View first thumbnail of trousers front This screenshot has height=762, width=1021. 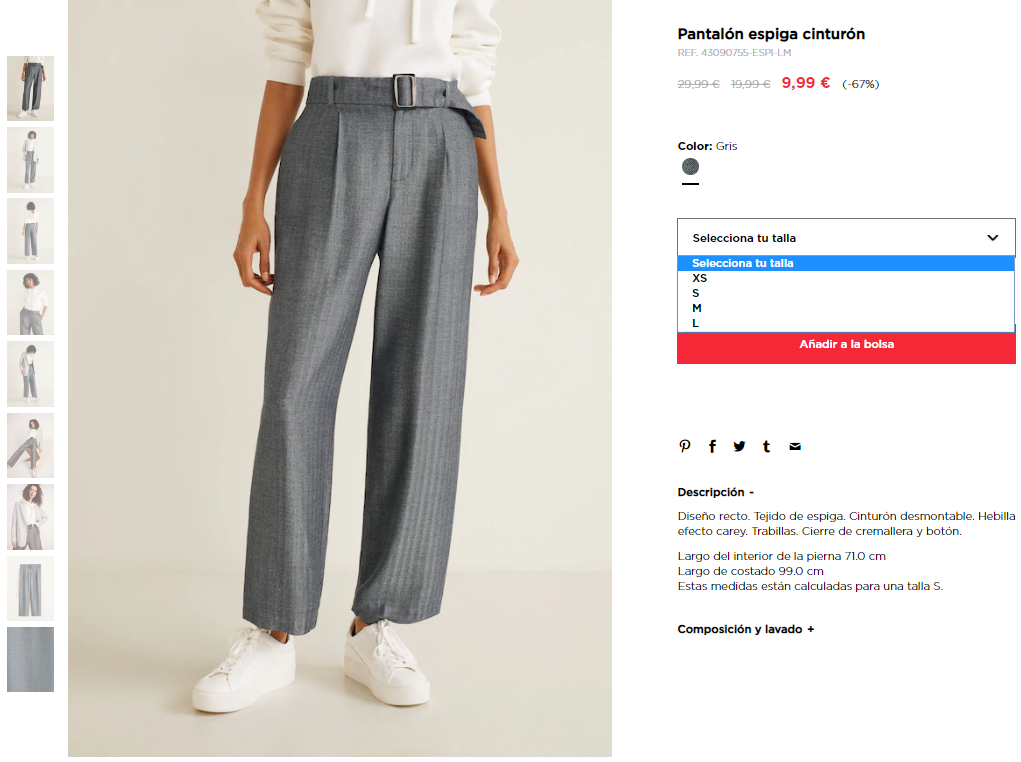tap(31, 88)
